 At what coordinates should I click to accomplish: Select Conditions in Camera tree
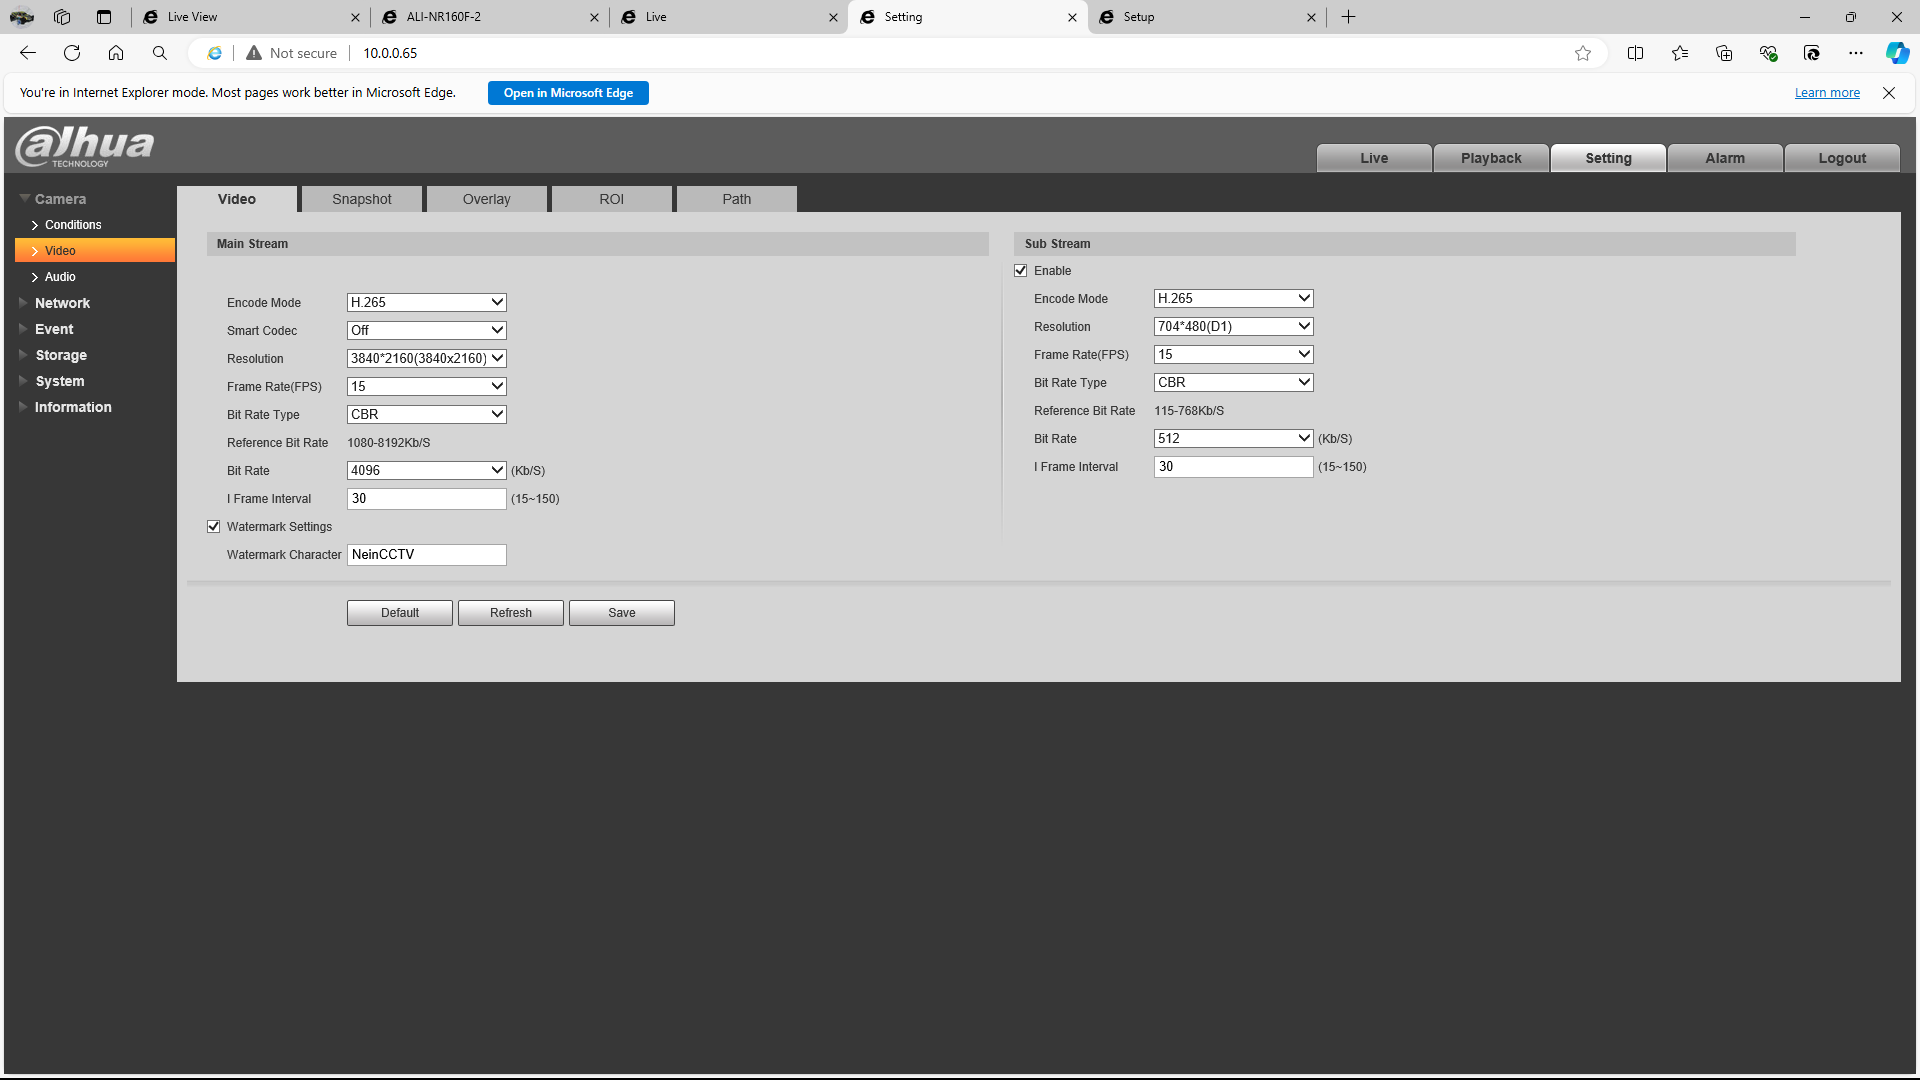(x=73, y=225)
